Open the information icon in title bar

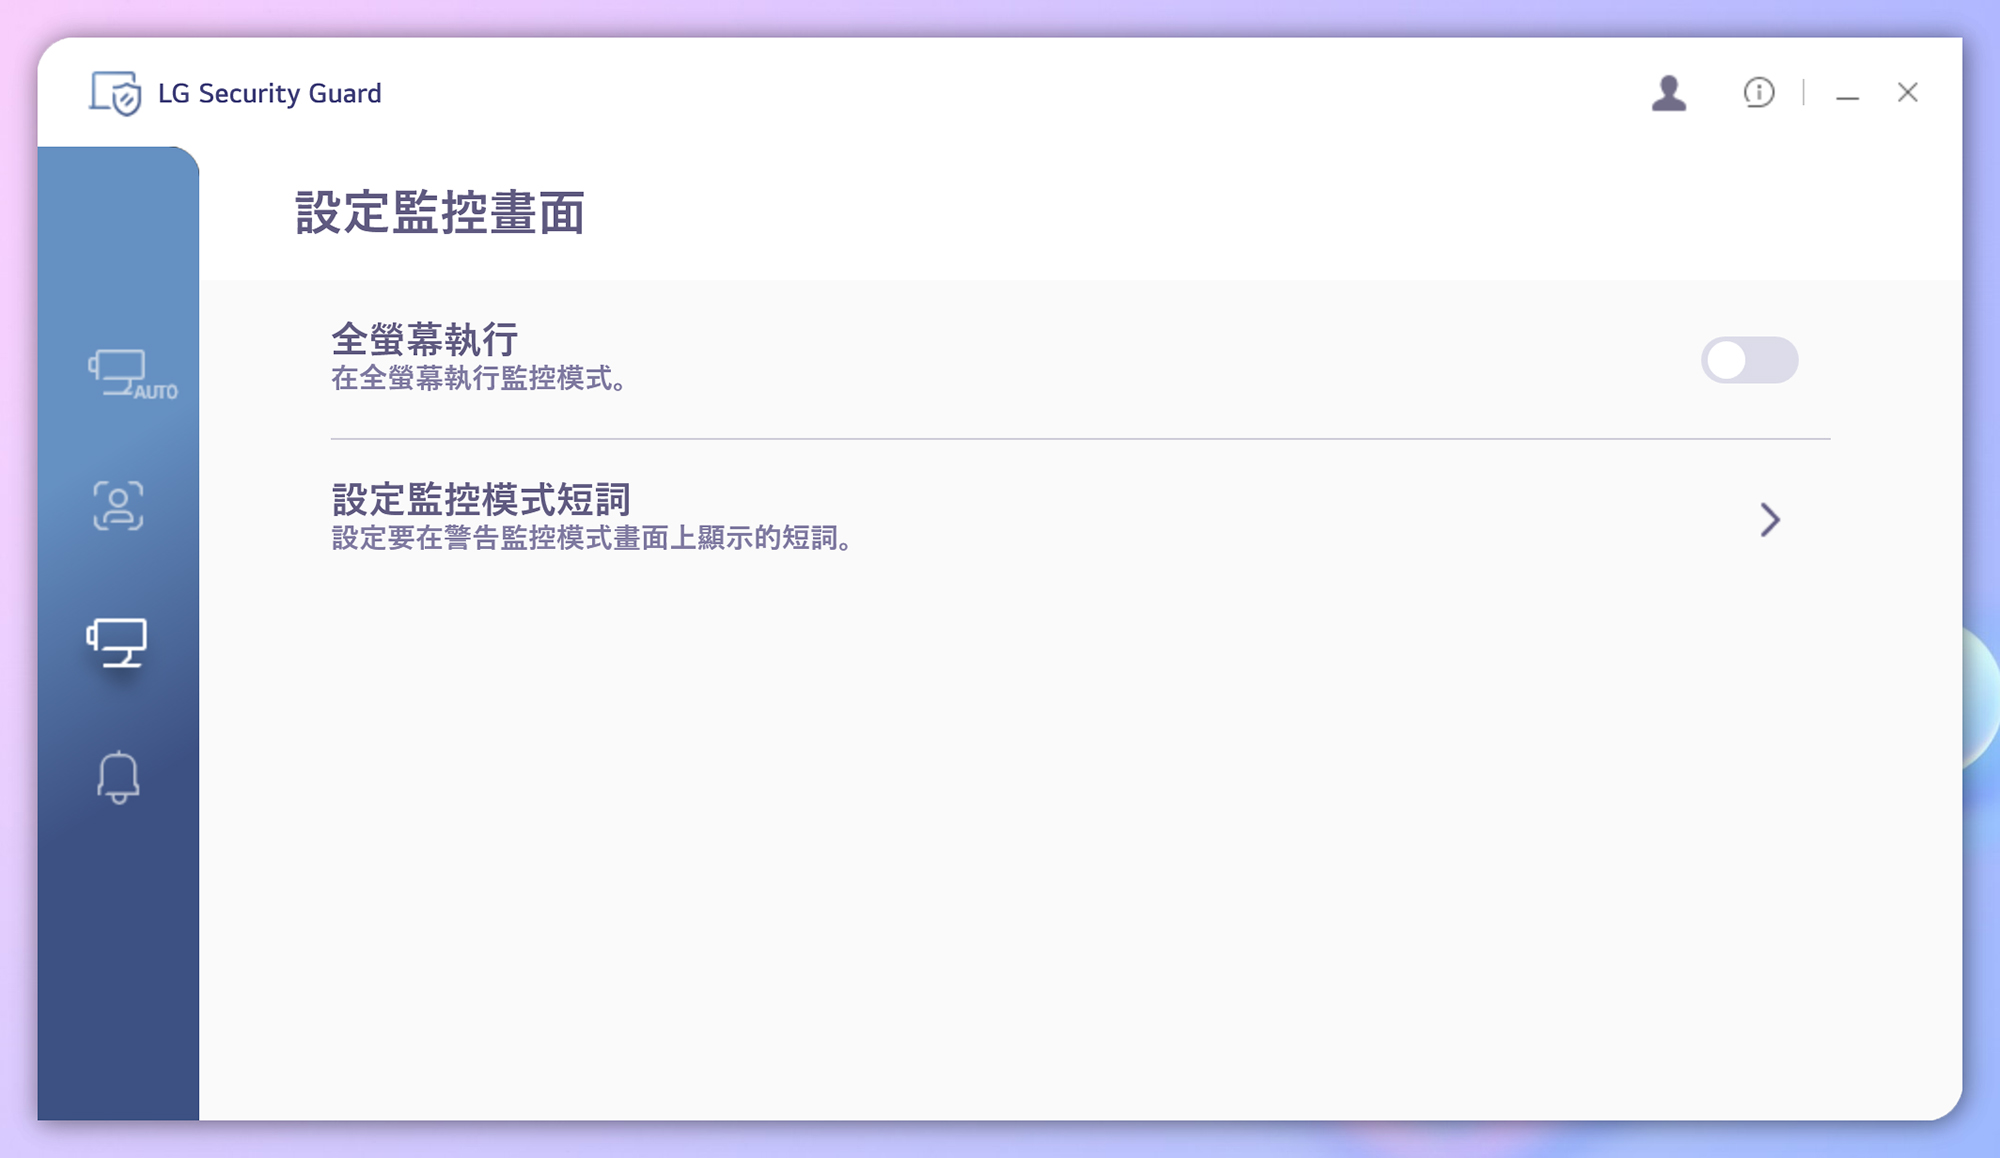point(1758,92)
